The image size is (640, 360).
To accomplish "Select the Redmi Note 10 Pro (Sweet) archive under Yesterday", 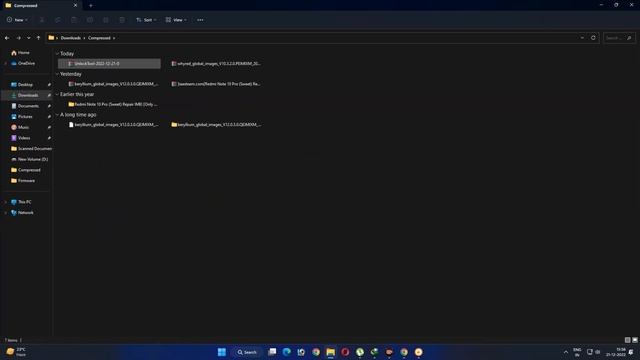I will (x=216, y=84).
